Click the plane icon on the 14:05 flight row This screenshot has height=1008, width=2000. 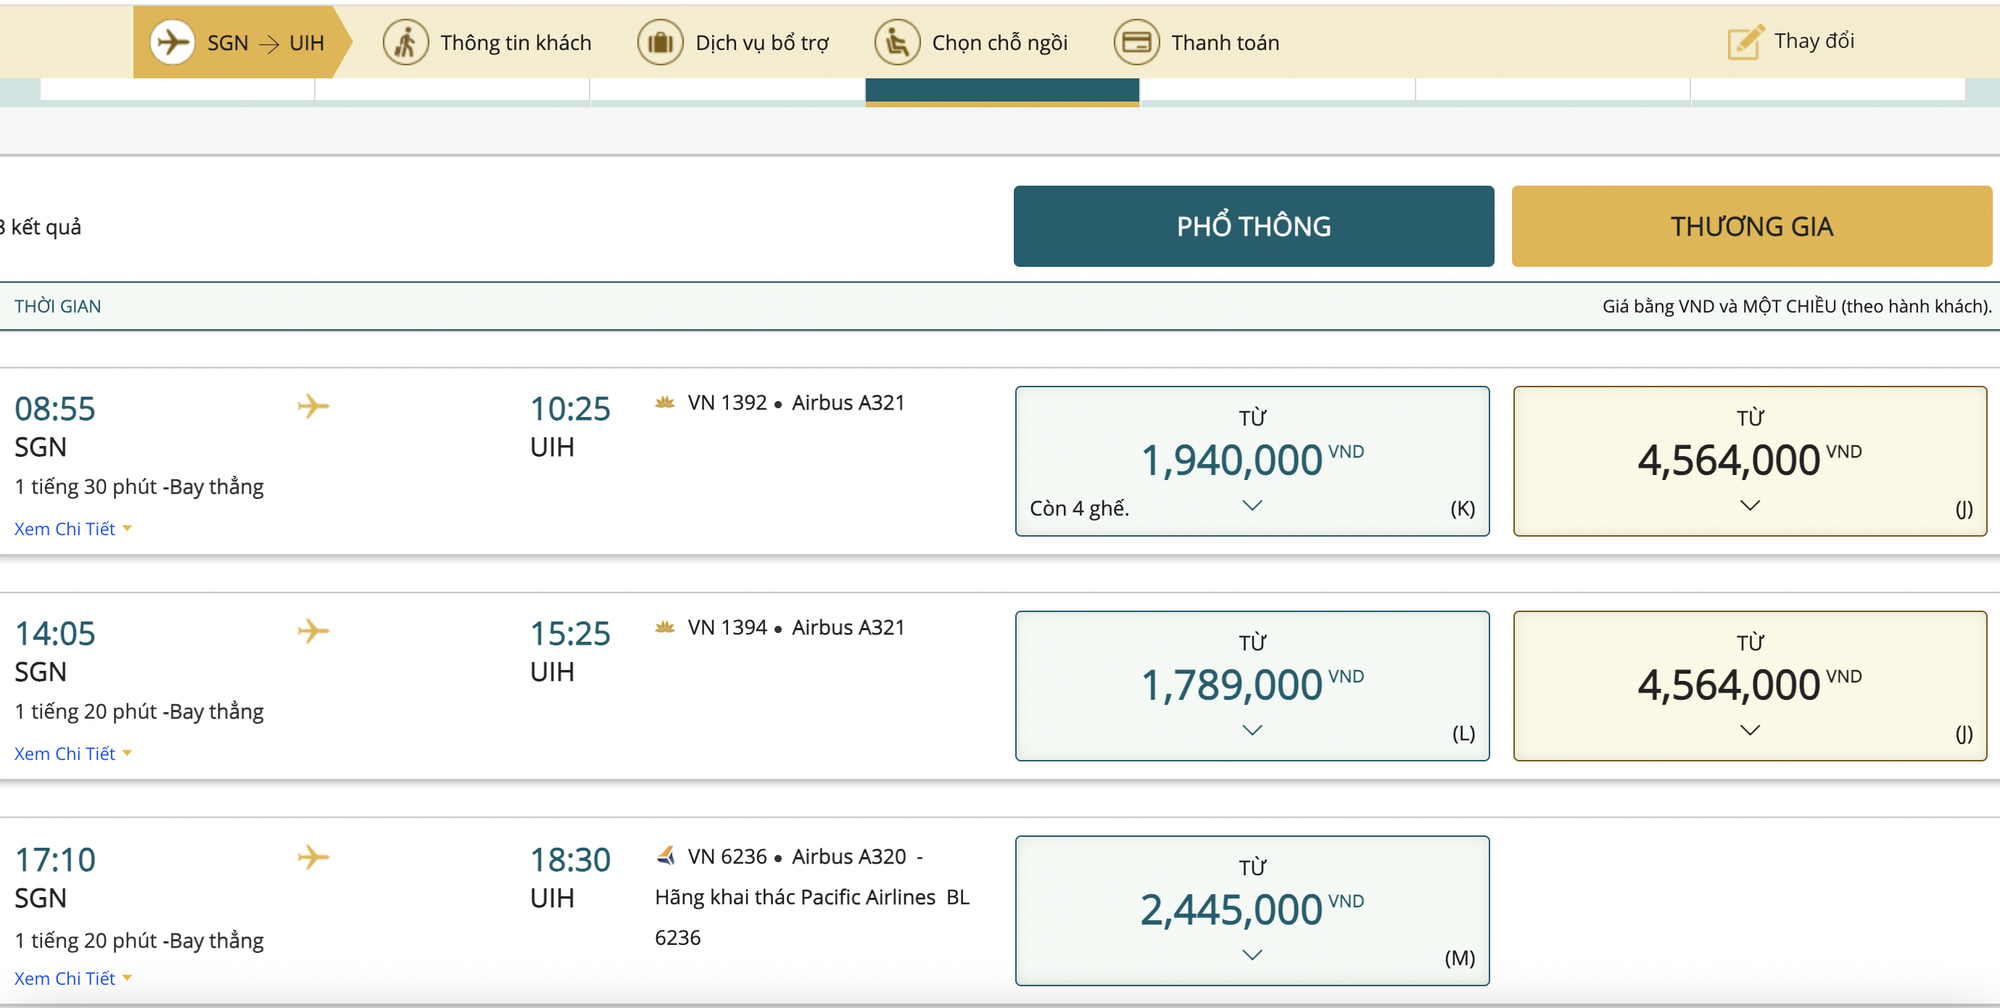313,631
